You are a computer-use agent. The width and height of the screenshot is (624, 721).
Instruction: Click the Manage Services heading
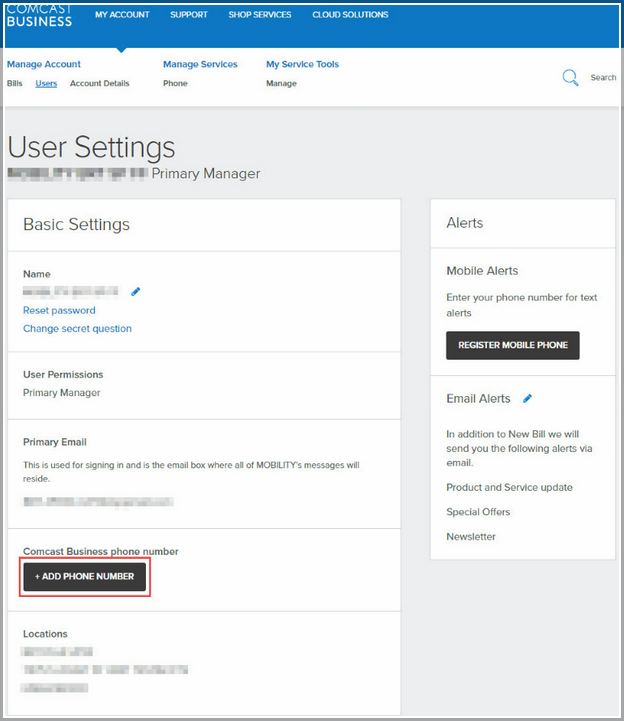point(200,64)
